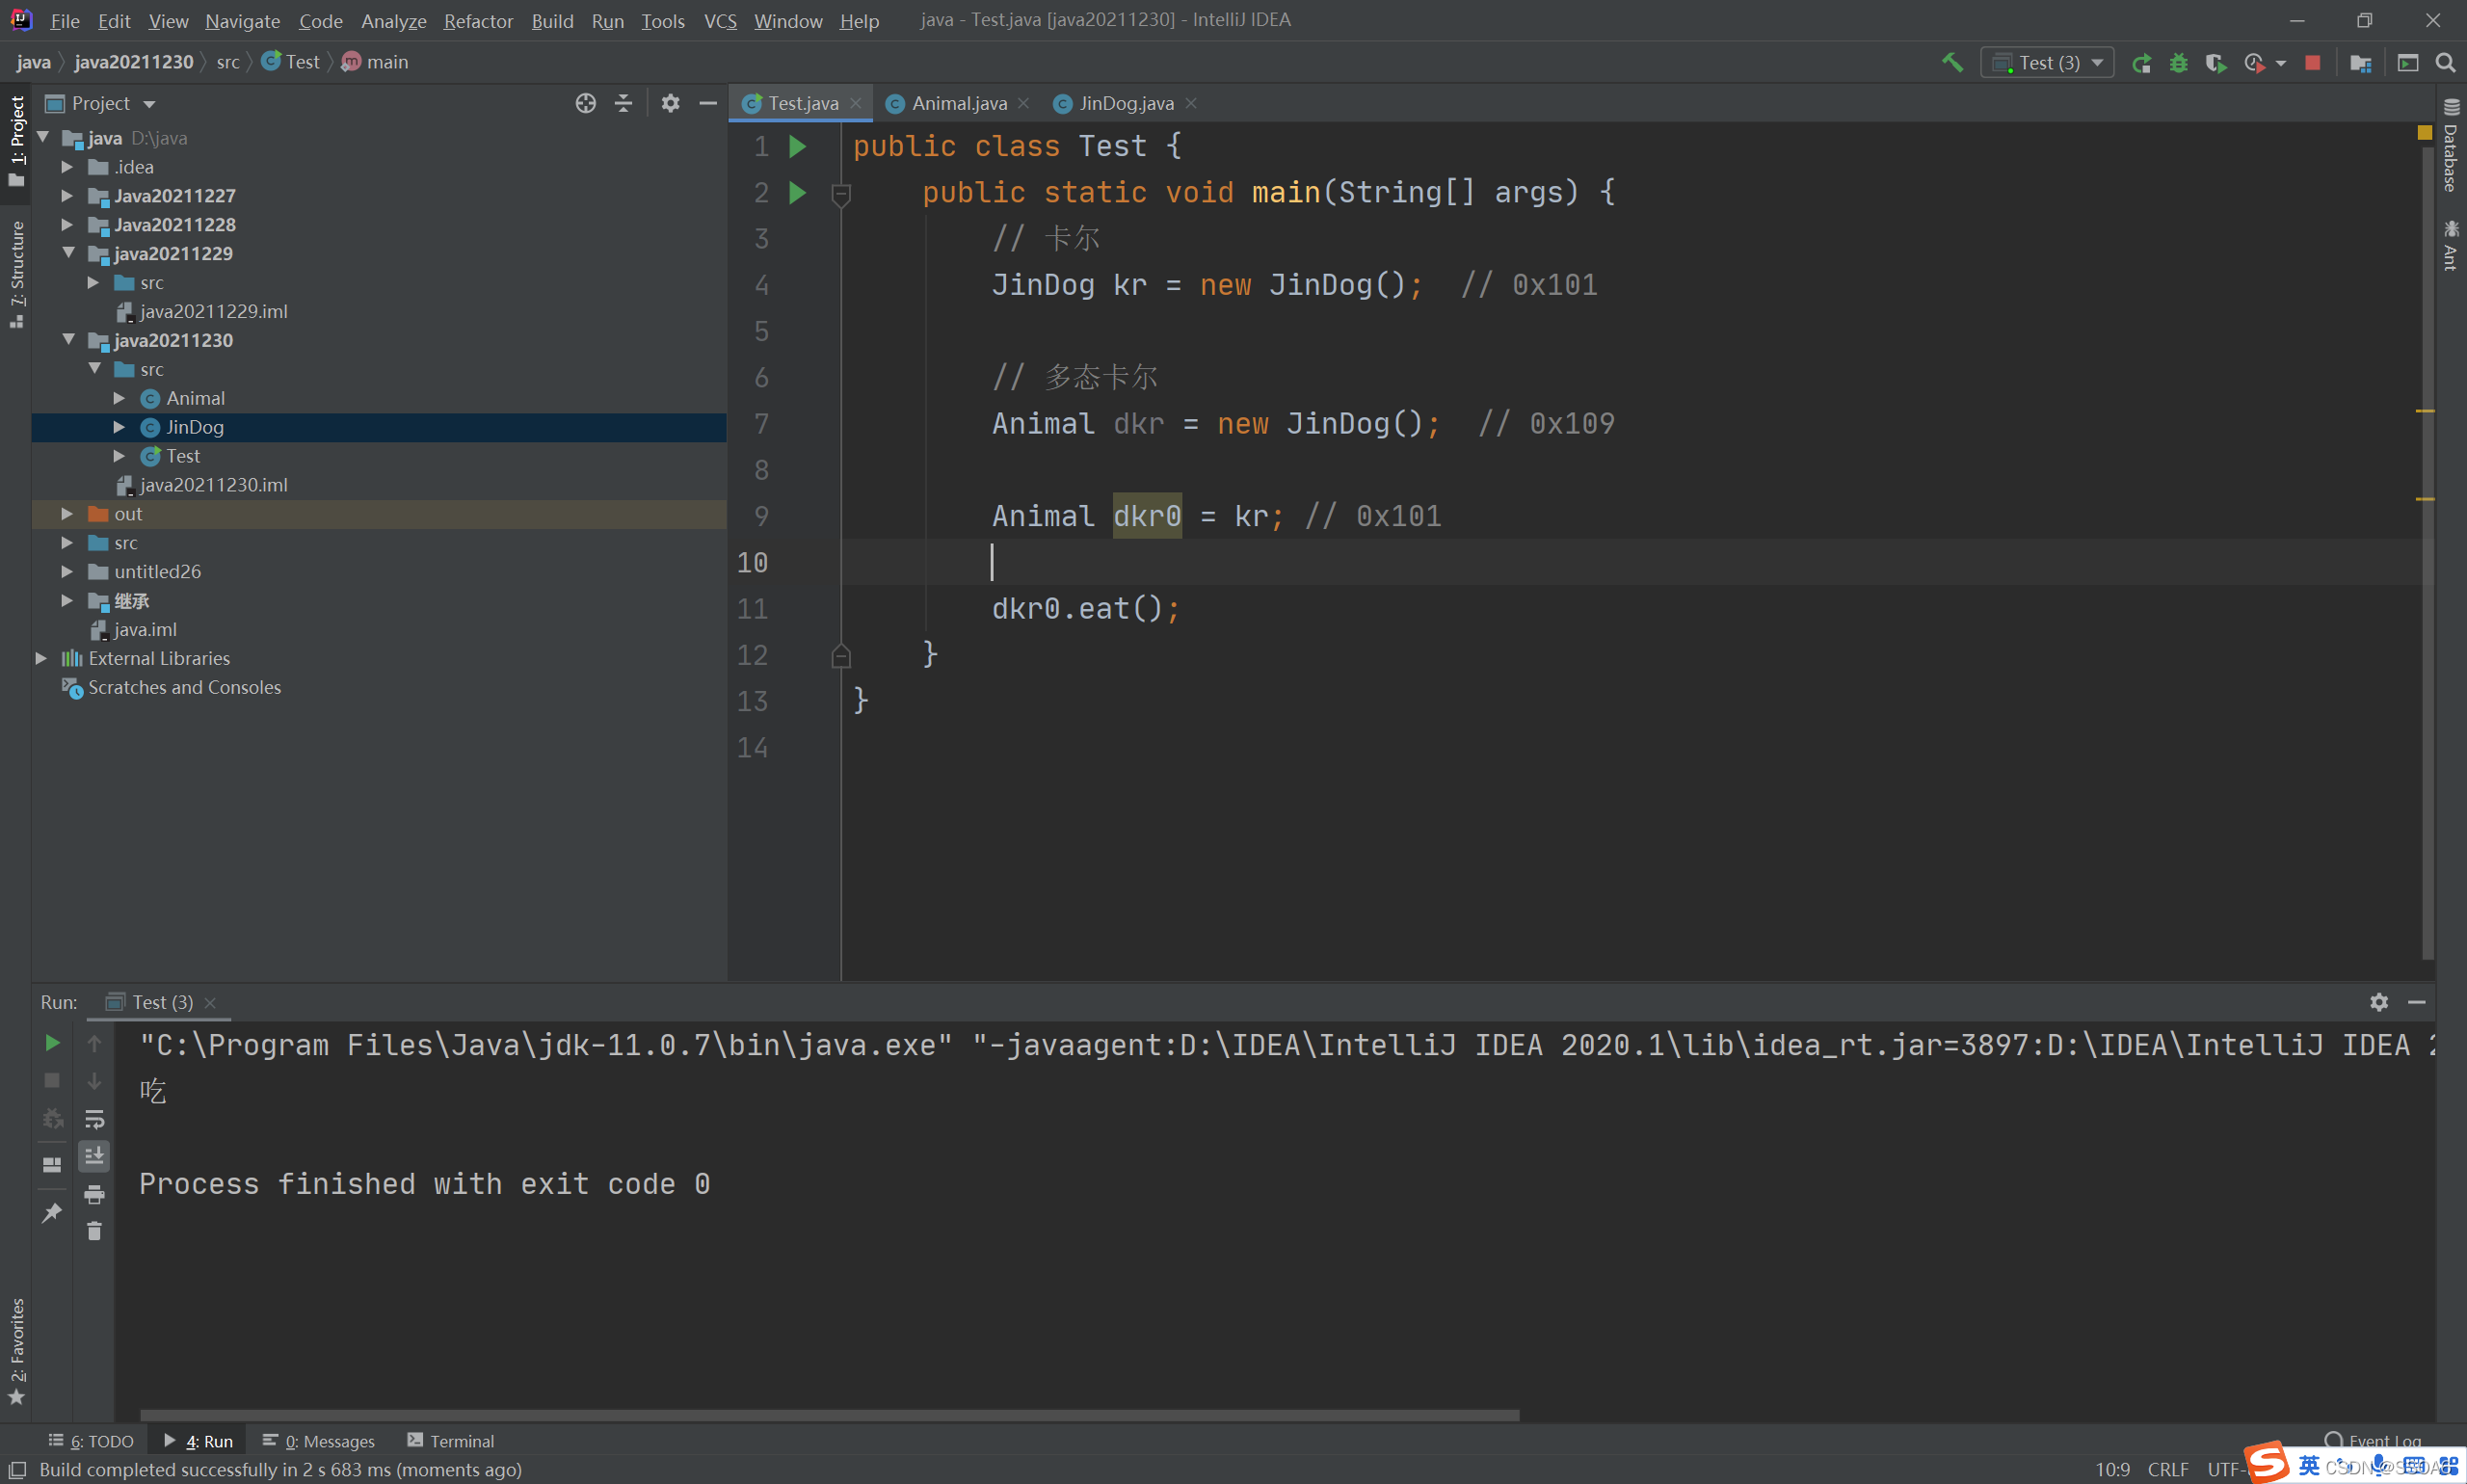Switch to the Animal.java tab
The height and width of the screenshot is (1484, 2467).
pyautogui.click(x=958, y=104)
